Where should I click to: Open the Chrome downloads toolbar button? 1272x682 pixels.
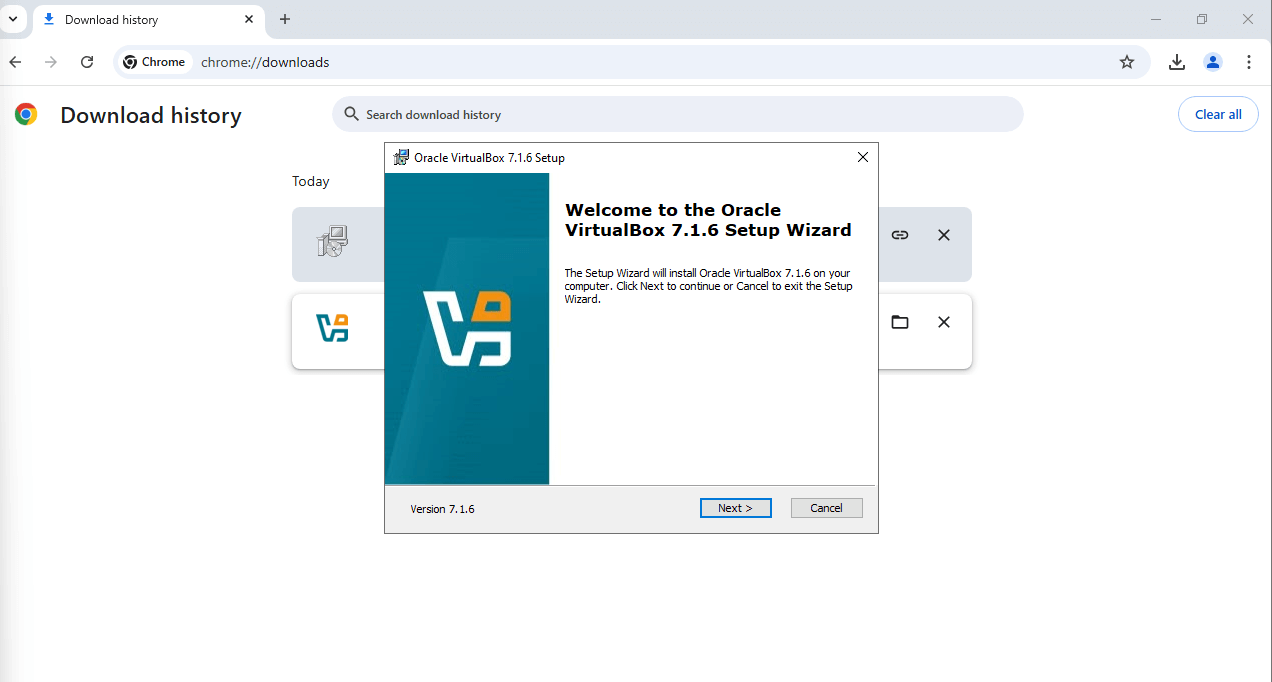tap(1177, 62)
